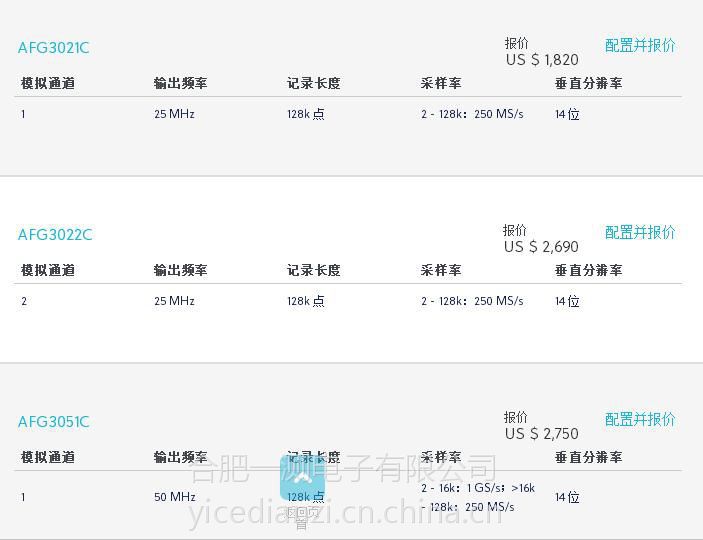Click 配置并报价 for the AFG3022C
The image size is (703, 540).
pos(640,232)
